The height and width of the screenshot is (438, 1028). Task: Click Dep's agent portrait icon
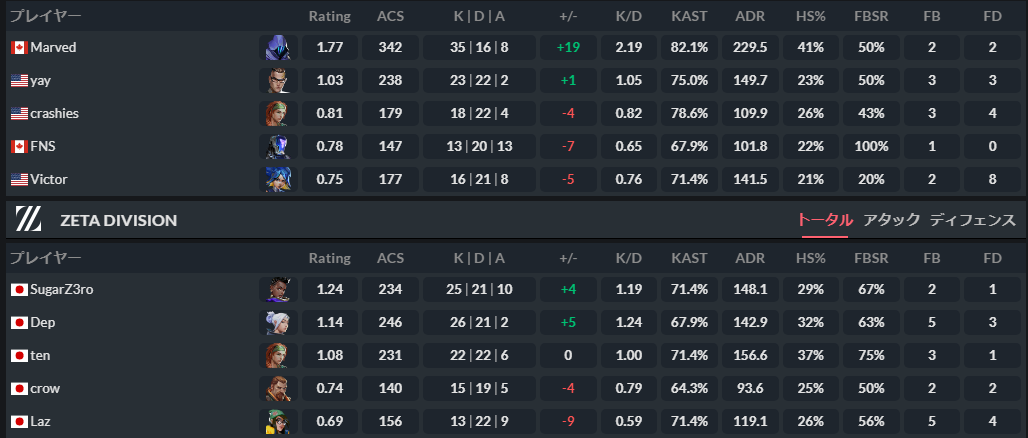pyautogui.click(x=274, y=323)
